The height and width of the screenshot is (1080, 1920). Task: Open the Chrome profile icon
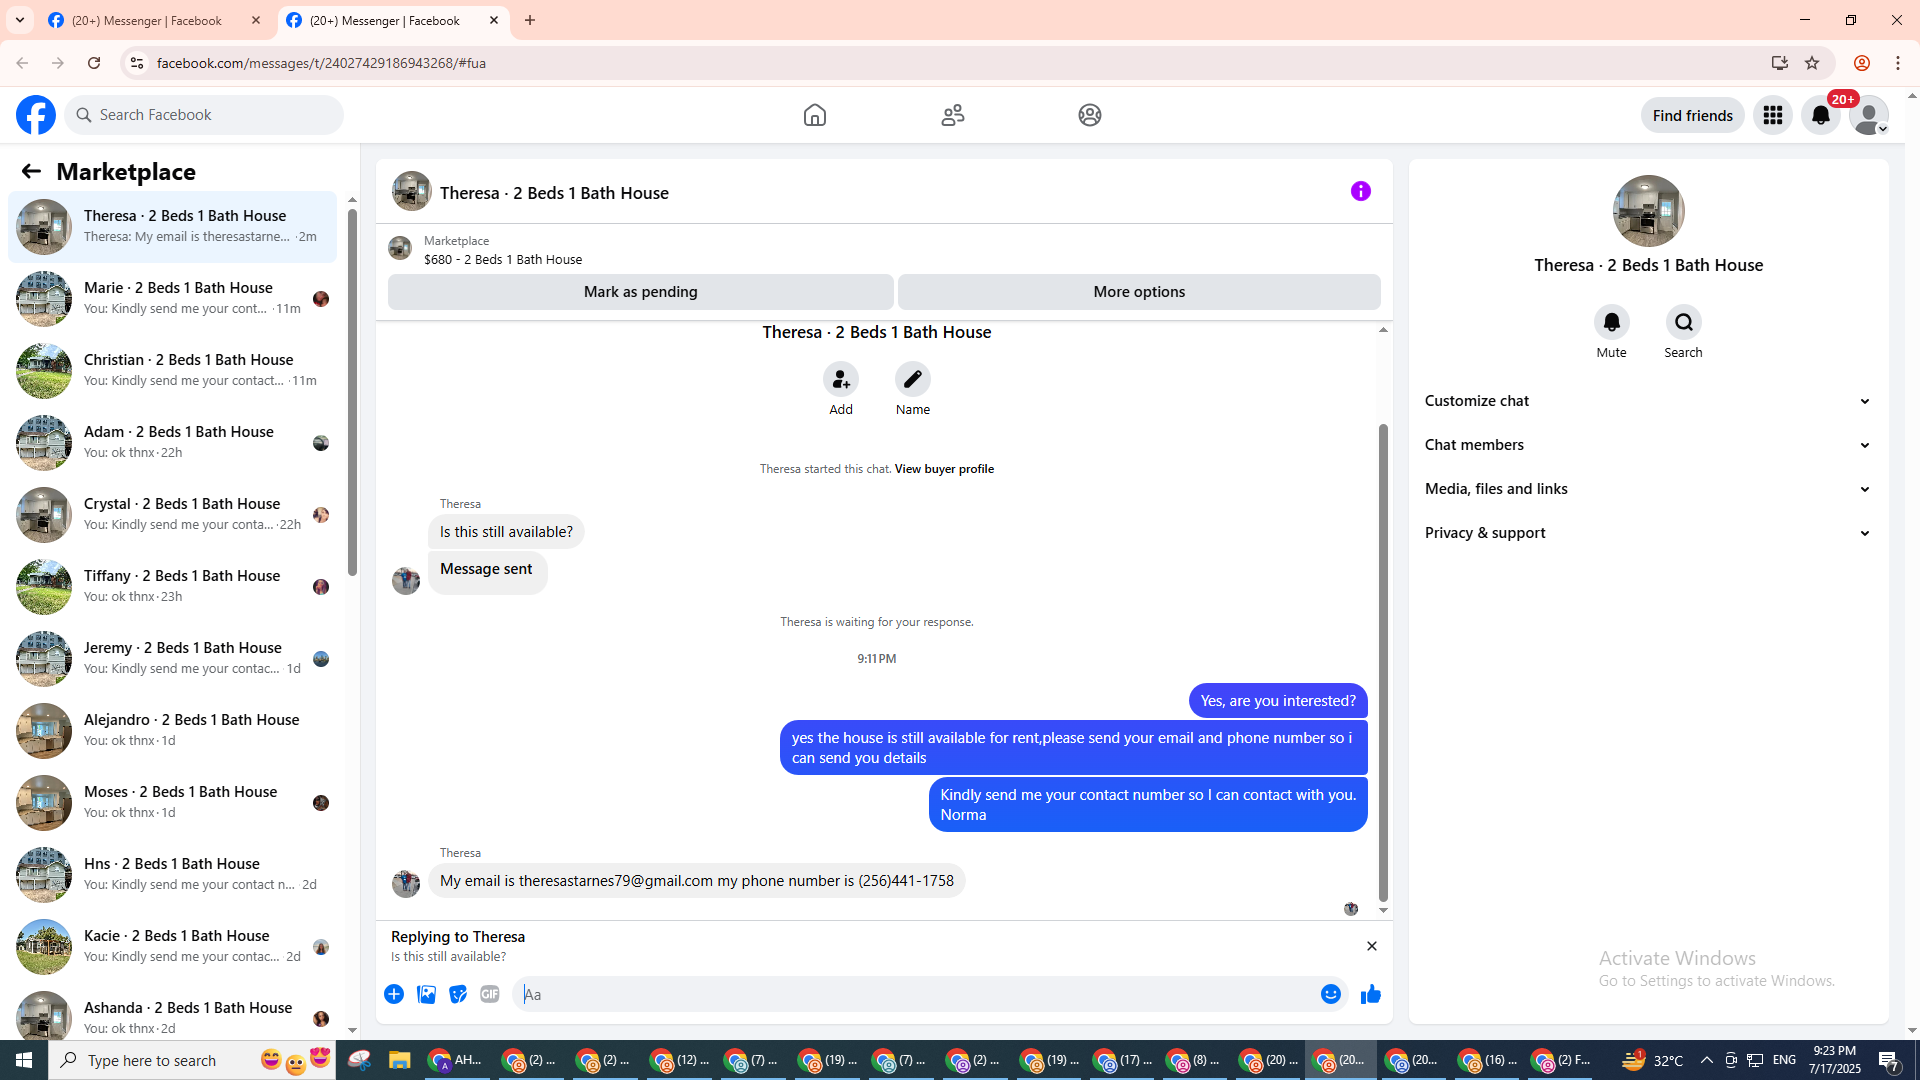click(1862, 63)
